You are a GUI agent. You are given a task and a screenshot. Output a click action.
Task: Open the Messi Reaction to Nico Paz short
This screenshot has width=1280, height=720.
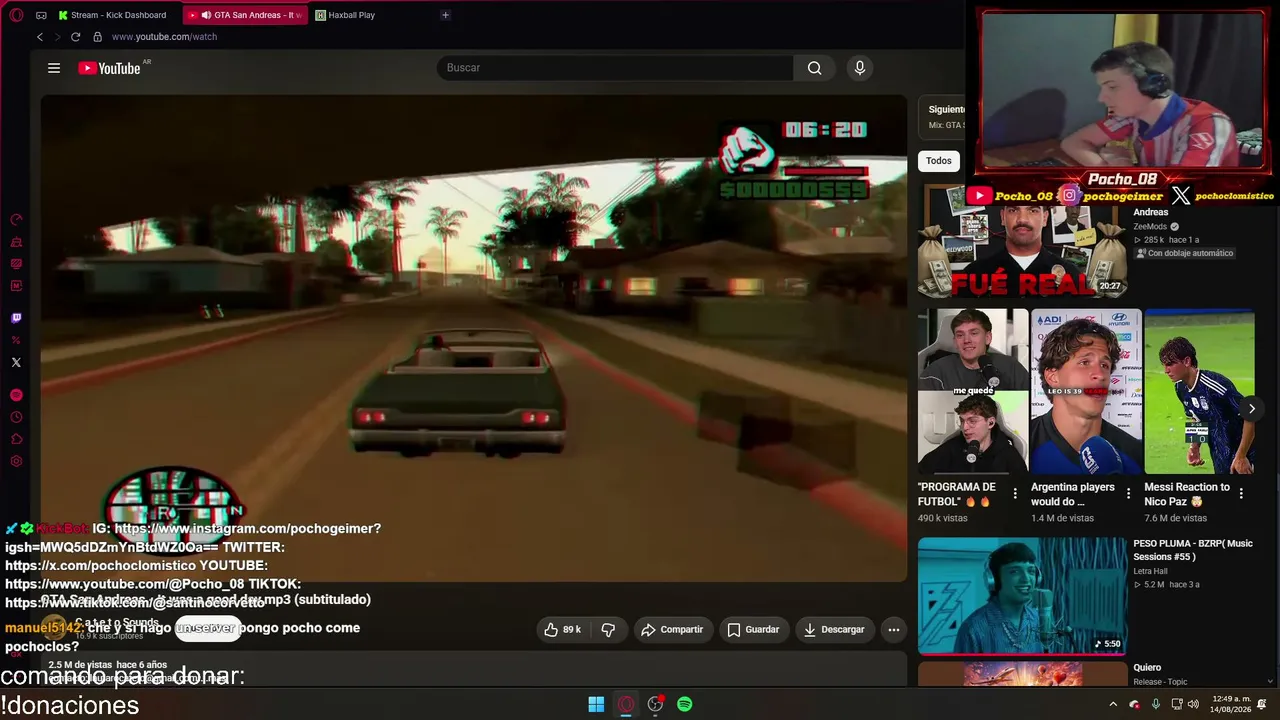1199,391
